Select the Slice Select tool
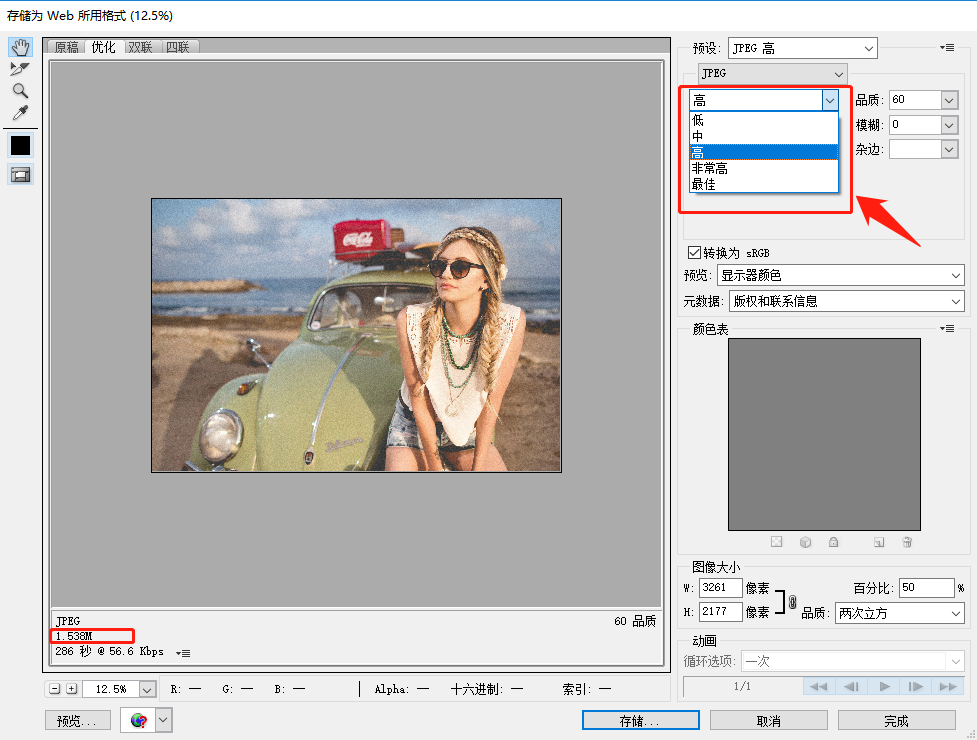Screen dimensions: 977x740 [20, 69]
